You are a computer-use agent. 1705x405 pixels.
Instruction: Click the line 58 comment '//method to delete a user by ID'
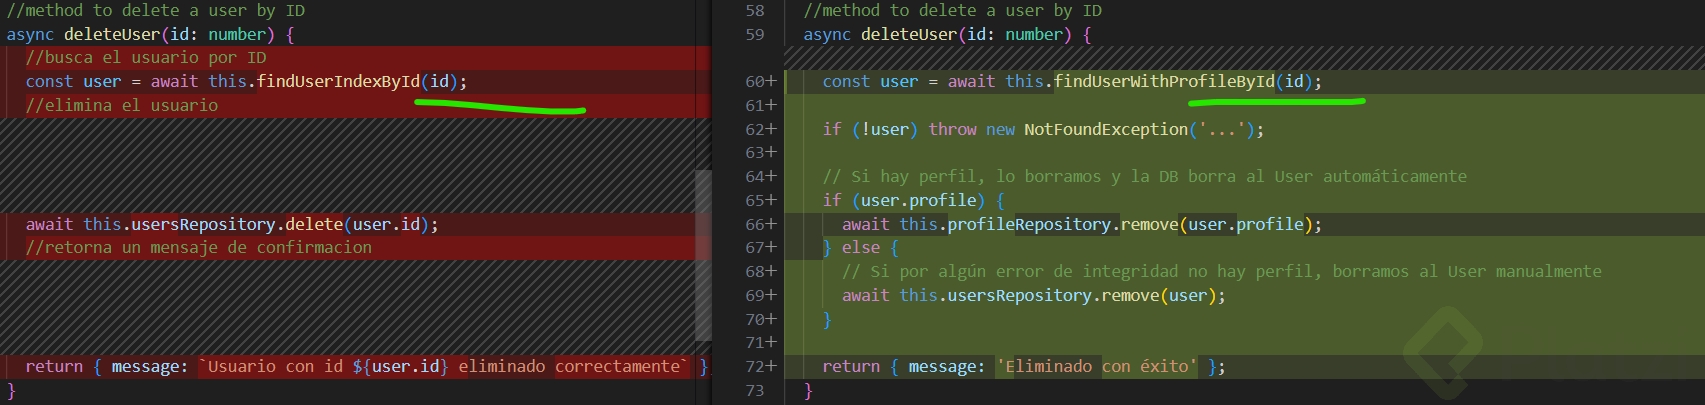[x=953, y=11]
